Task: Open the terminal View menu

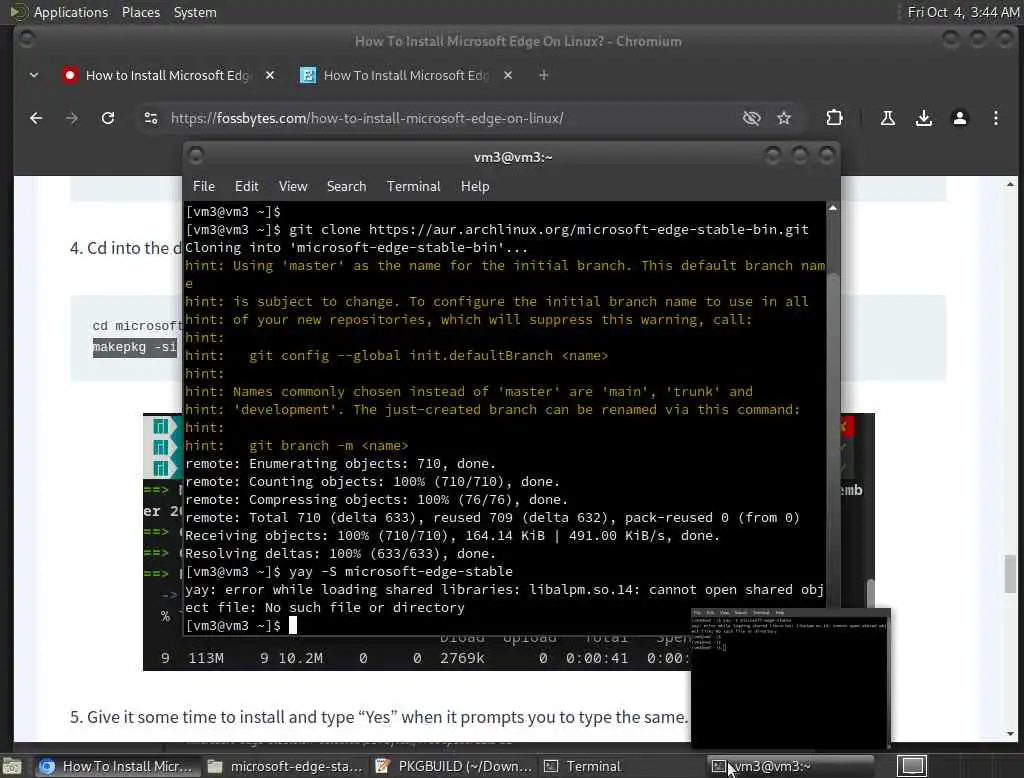Action: click(293, 187)
